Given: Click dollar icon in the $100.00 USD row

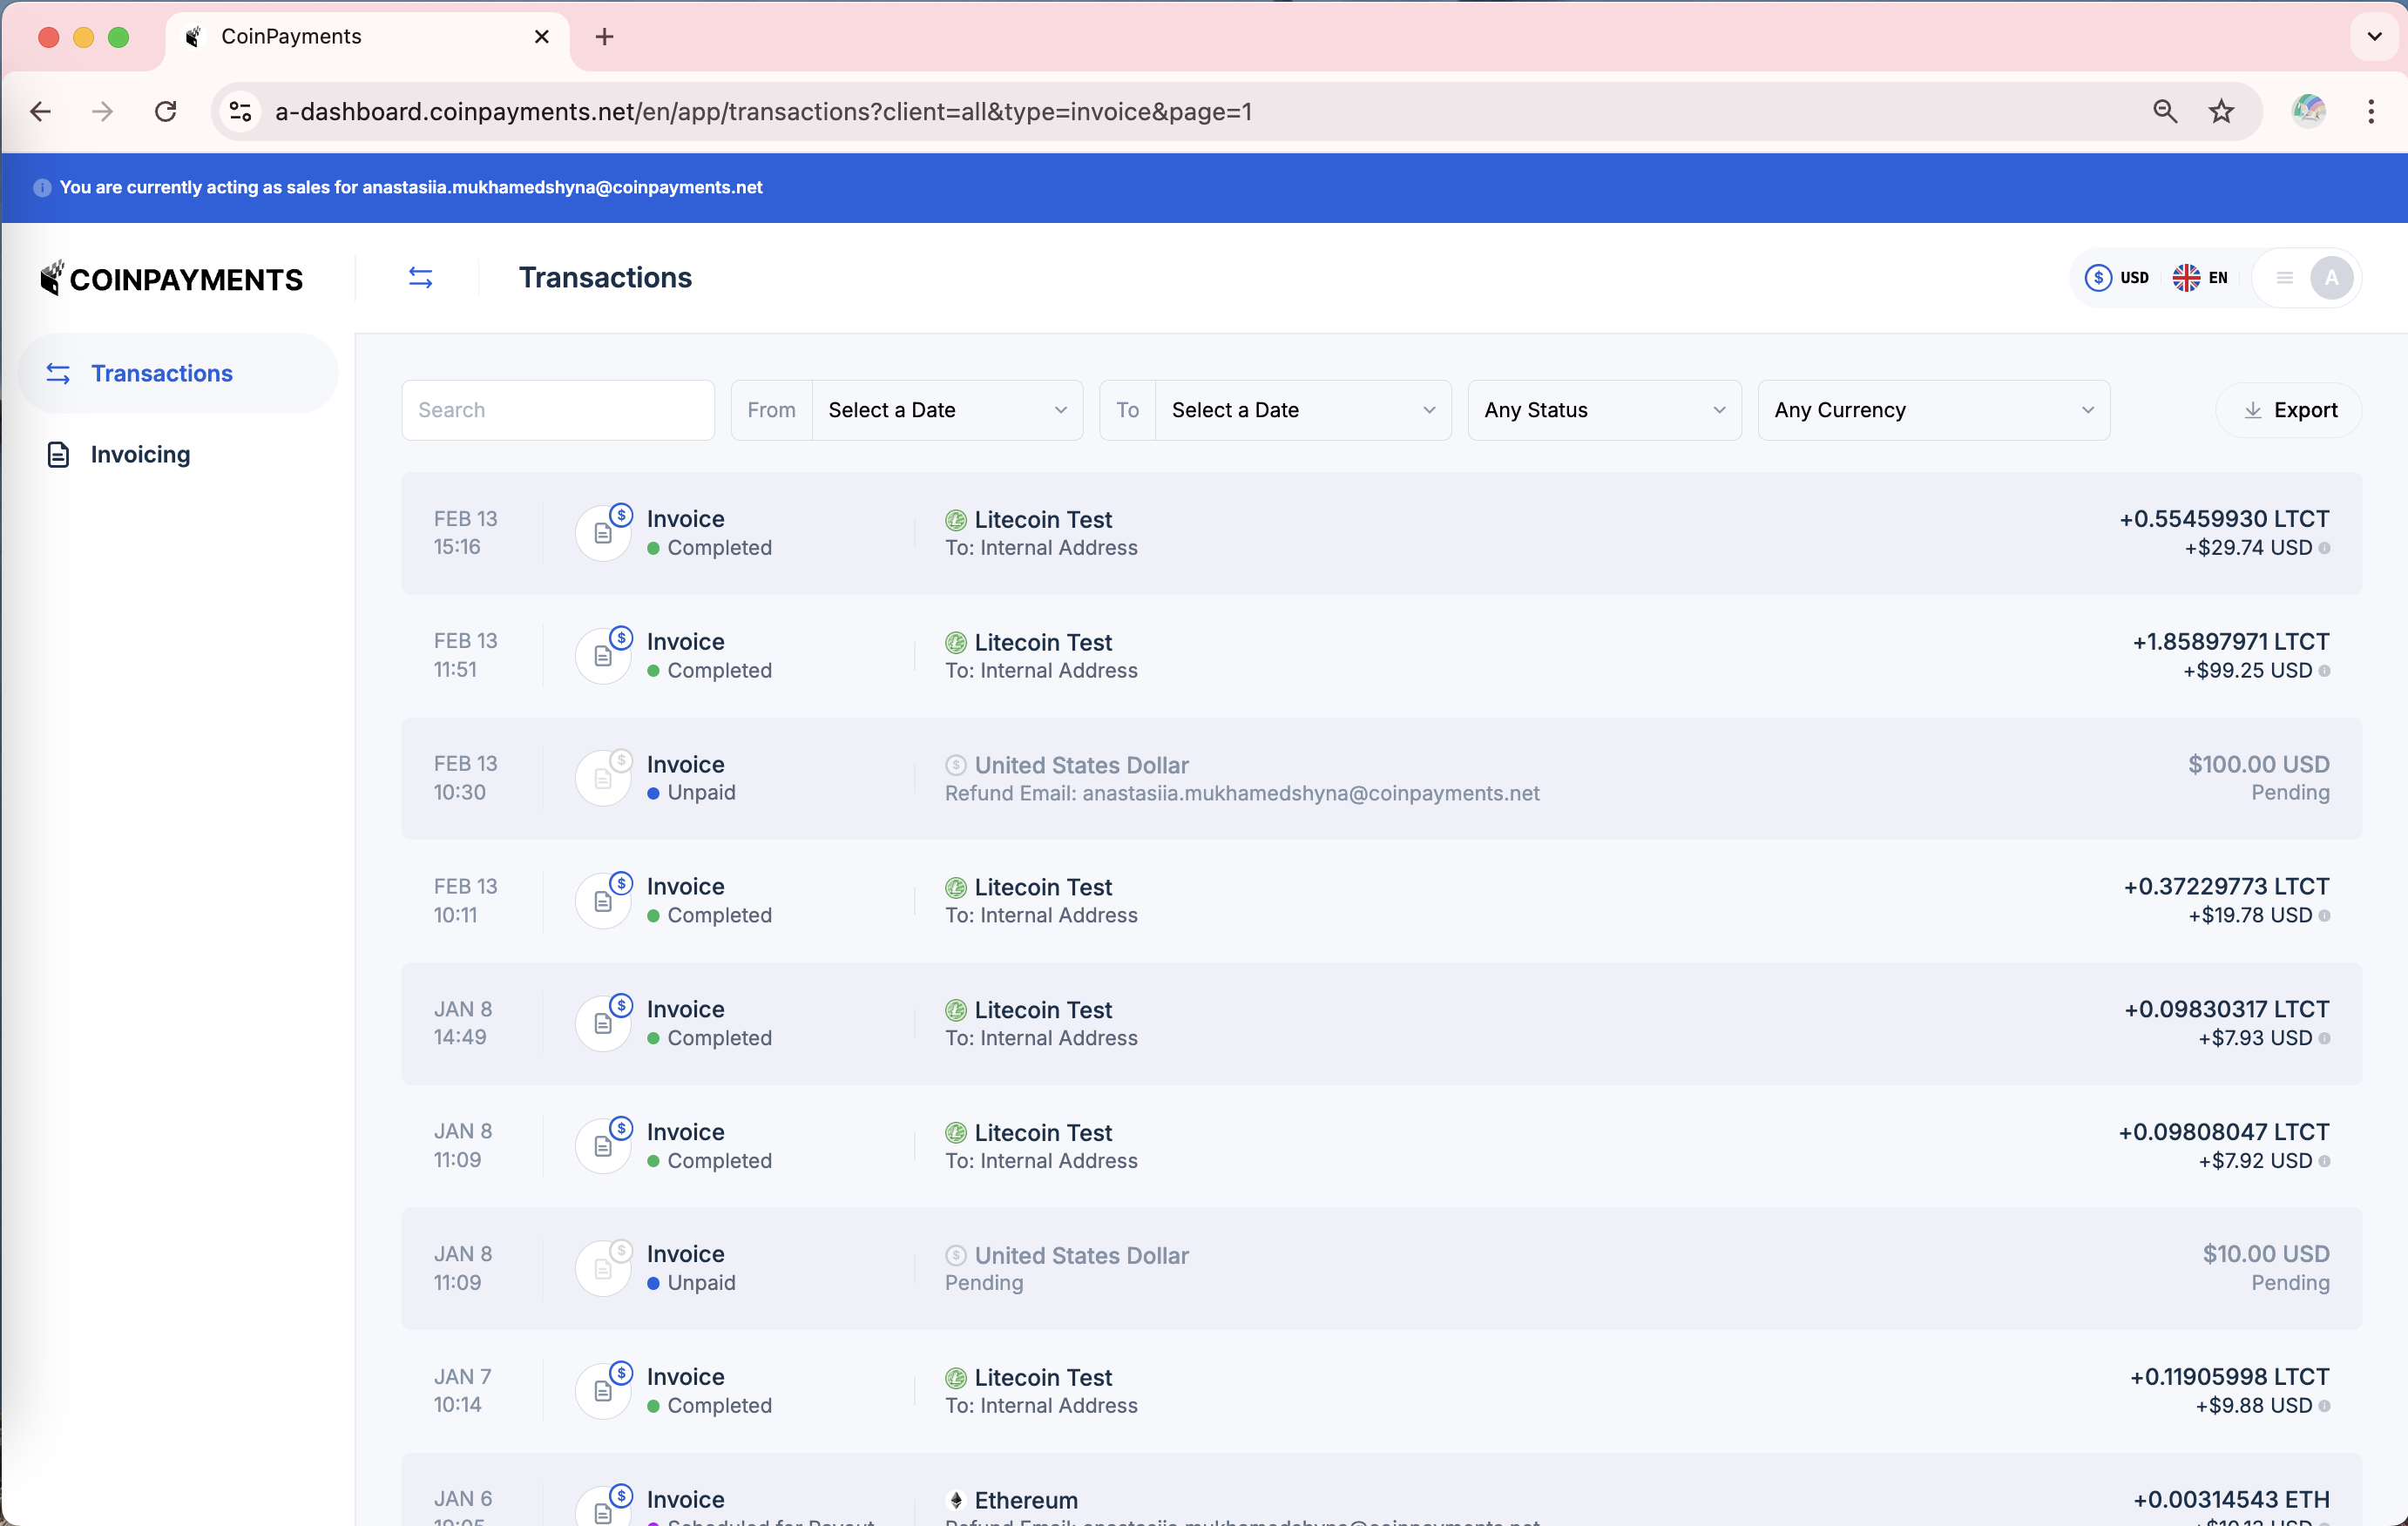Looking at the screenshot, I should (x=955, y=765).
